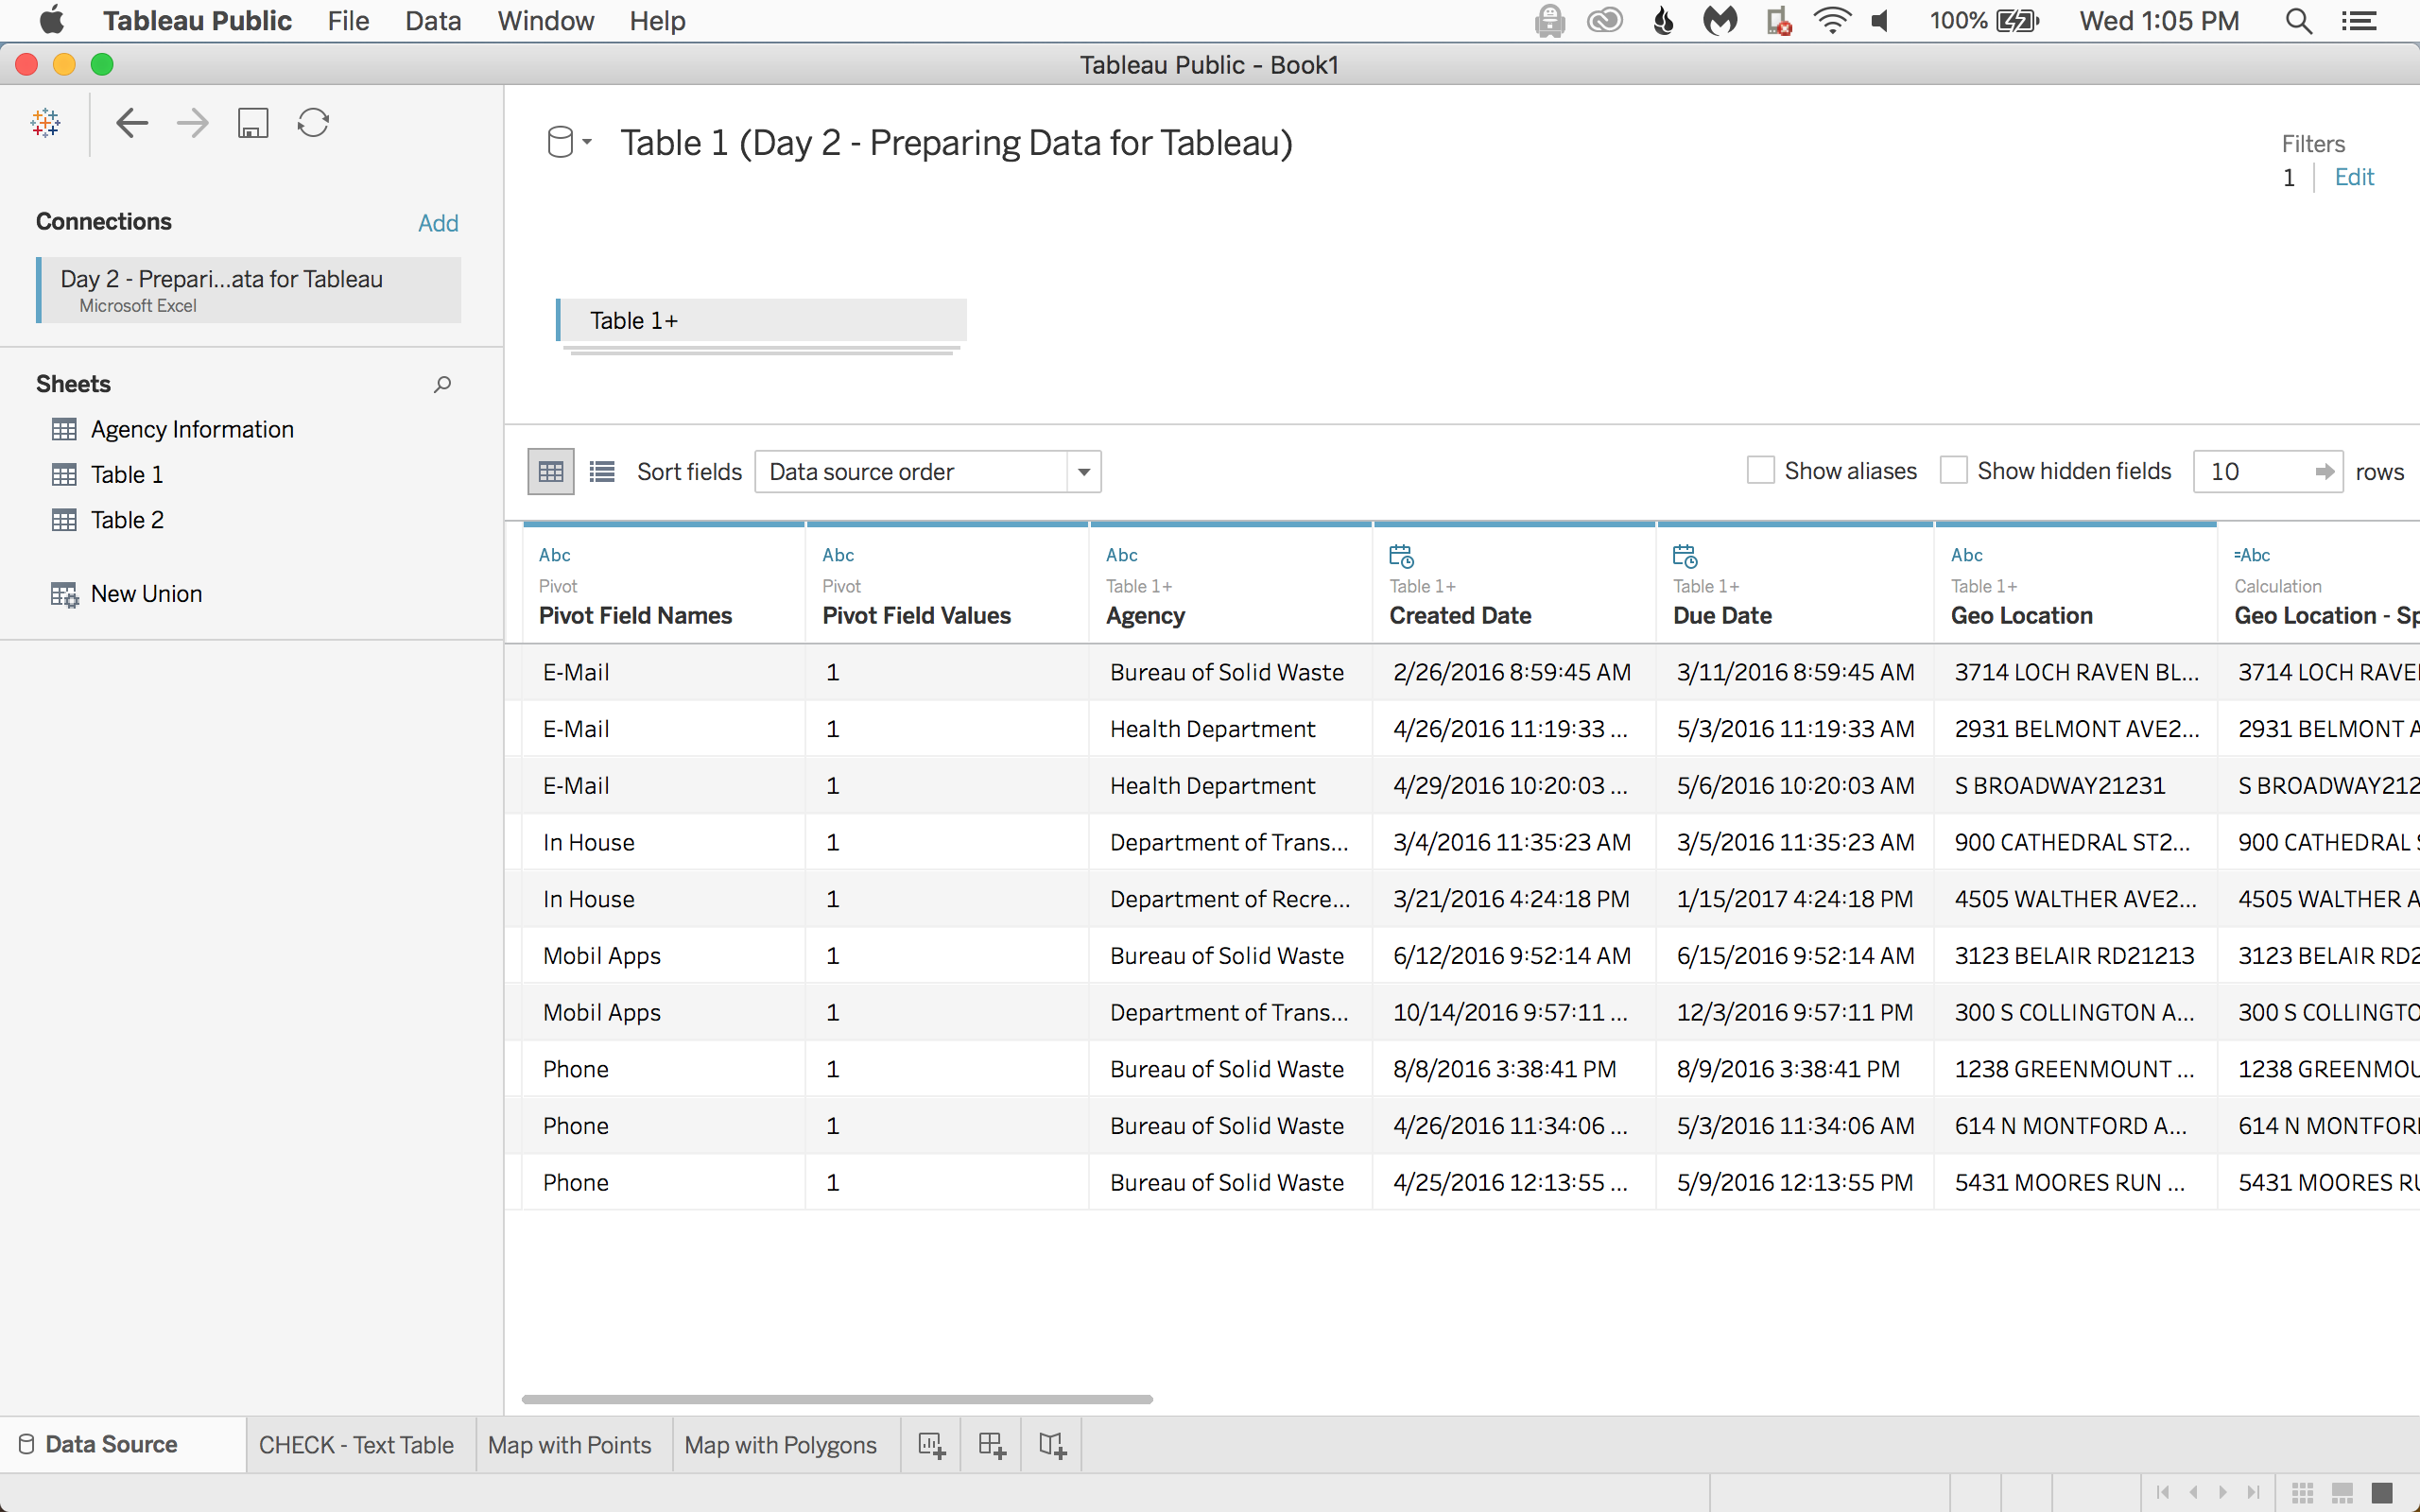The height and width of the screenshot is (1512, 2420).
Task: Jump to last sheet with navigation arrow
Action: point(2253,1492)
